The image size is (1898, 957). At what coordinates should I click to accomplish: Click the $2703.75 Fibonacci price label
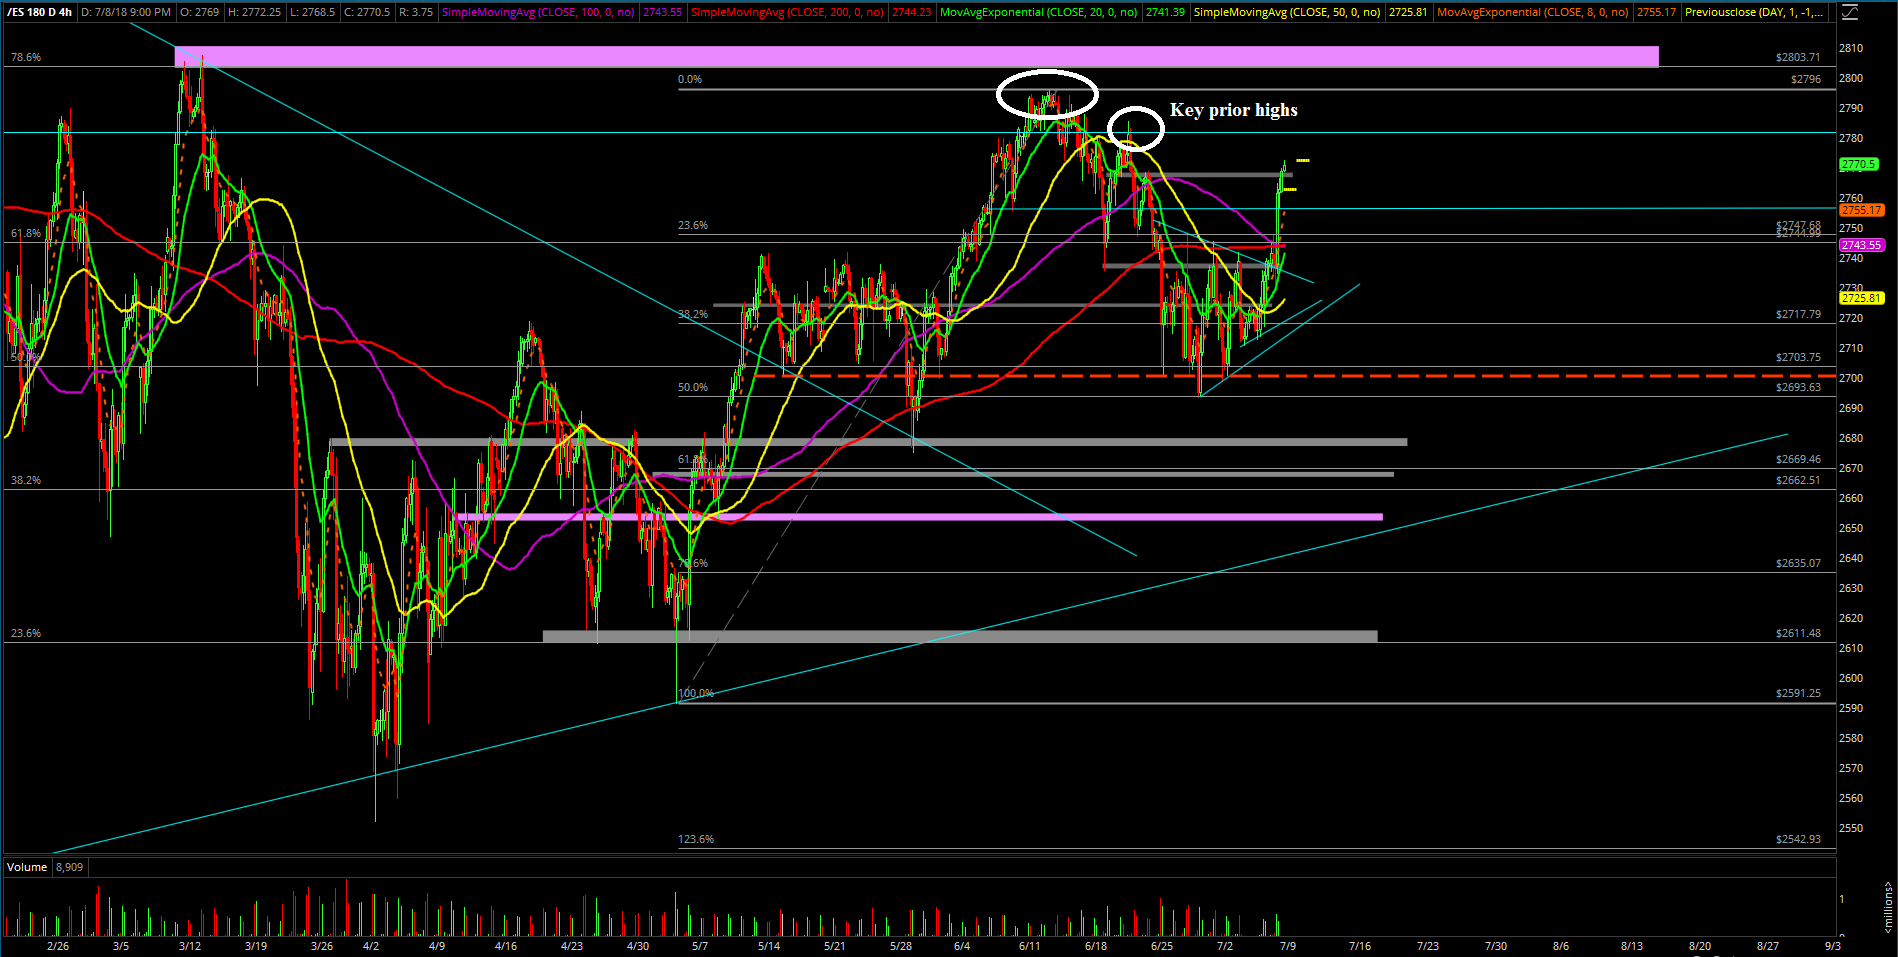tap(1798, 357)
